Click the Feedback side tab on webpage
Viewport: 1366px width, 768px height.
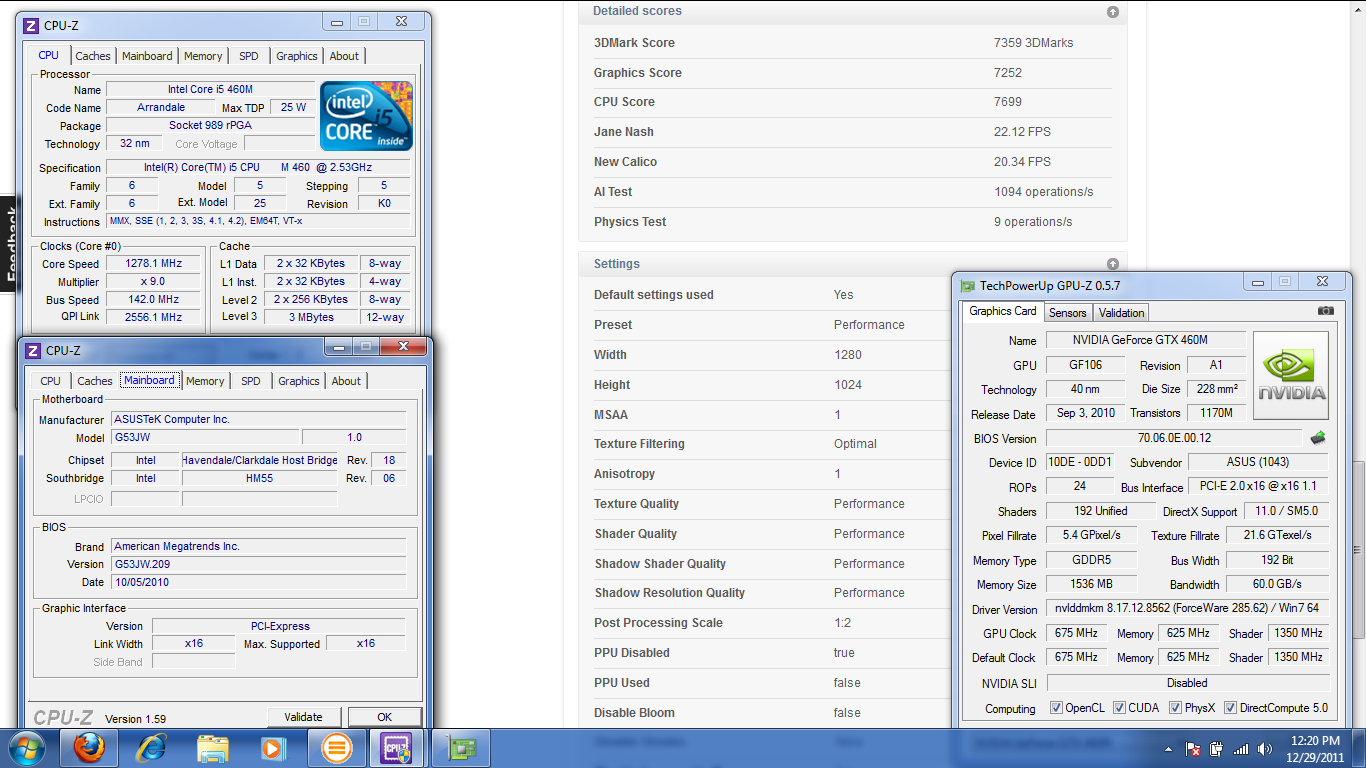tap(10, 243)
